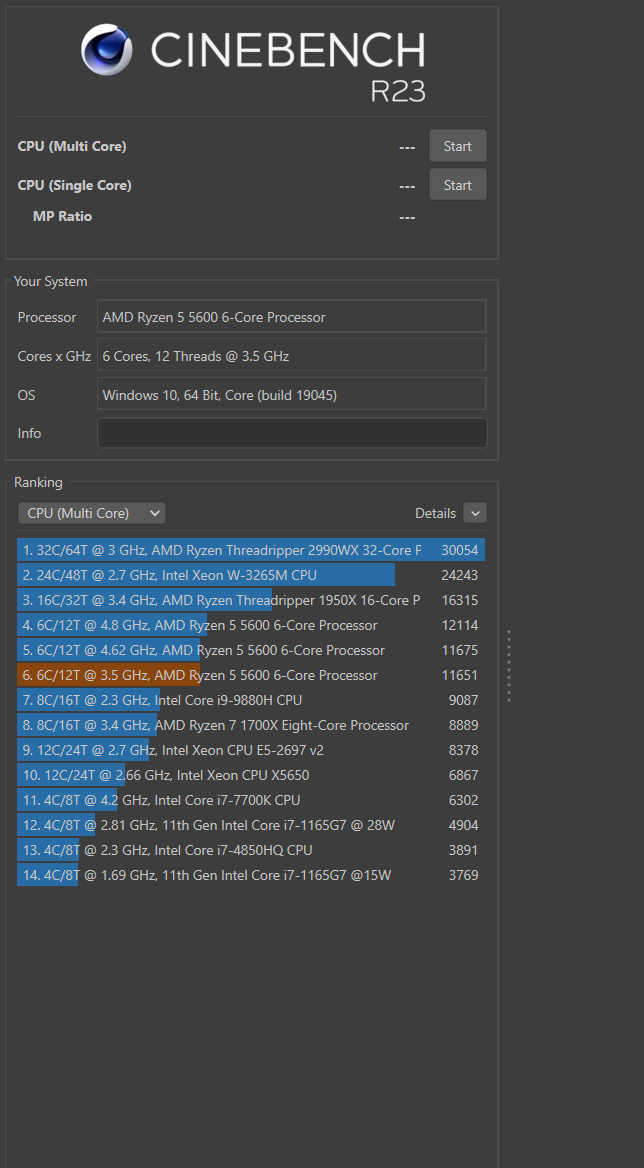Select the highlighted orange Ryzen 5 5600 3.5 GHz row
The width and height of the screenshot is (644, 1168).
click(251, 675)
